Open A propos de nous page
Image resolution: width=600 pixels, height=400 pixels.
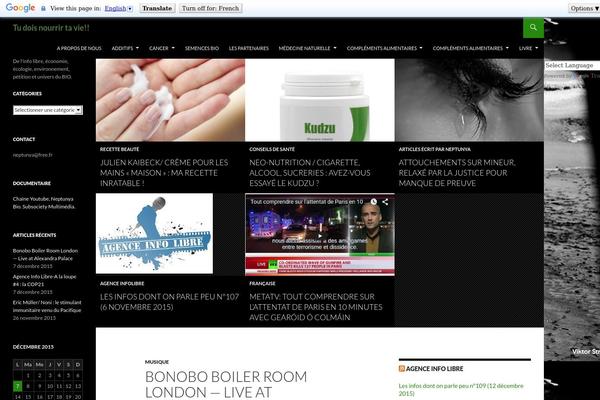(79, 48)
